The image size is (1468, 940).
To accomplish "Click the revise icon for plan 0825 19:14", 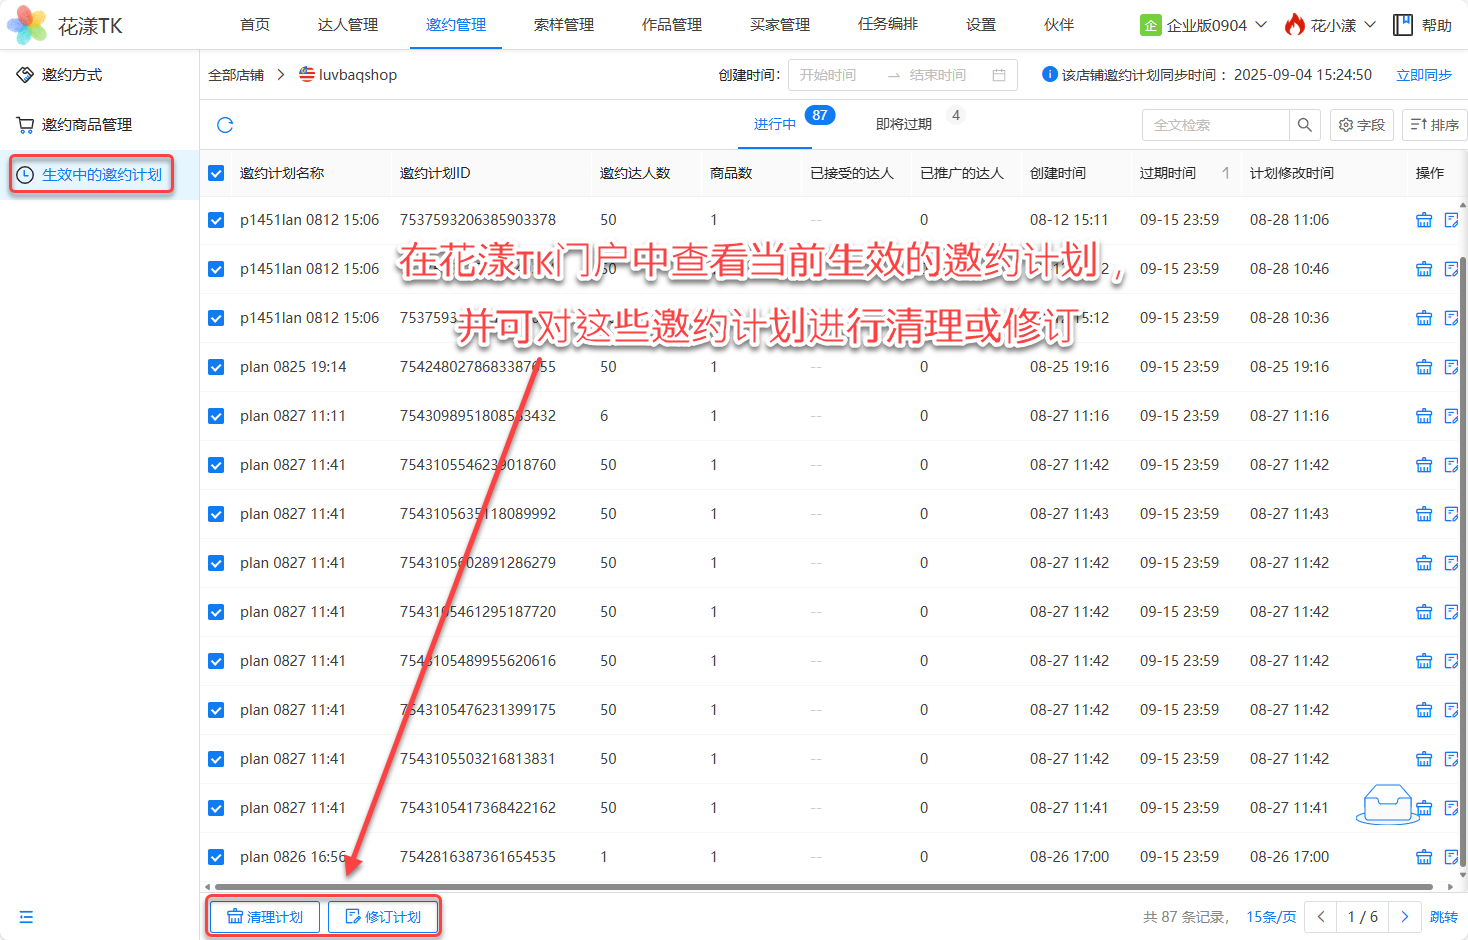I will [x=1451, y=367].
